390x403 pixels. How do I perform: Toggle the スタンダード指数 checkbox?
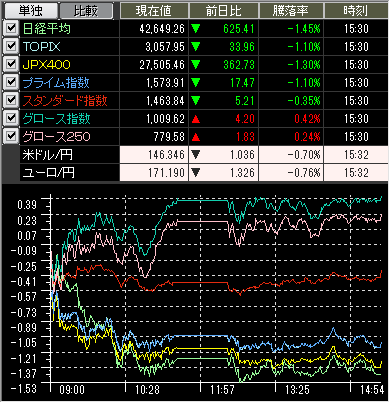pos(11,100)
